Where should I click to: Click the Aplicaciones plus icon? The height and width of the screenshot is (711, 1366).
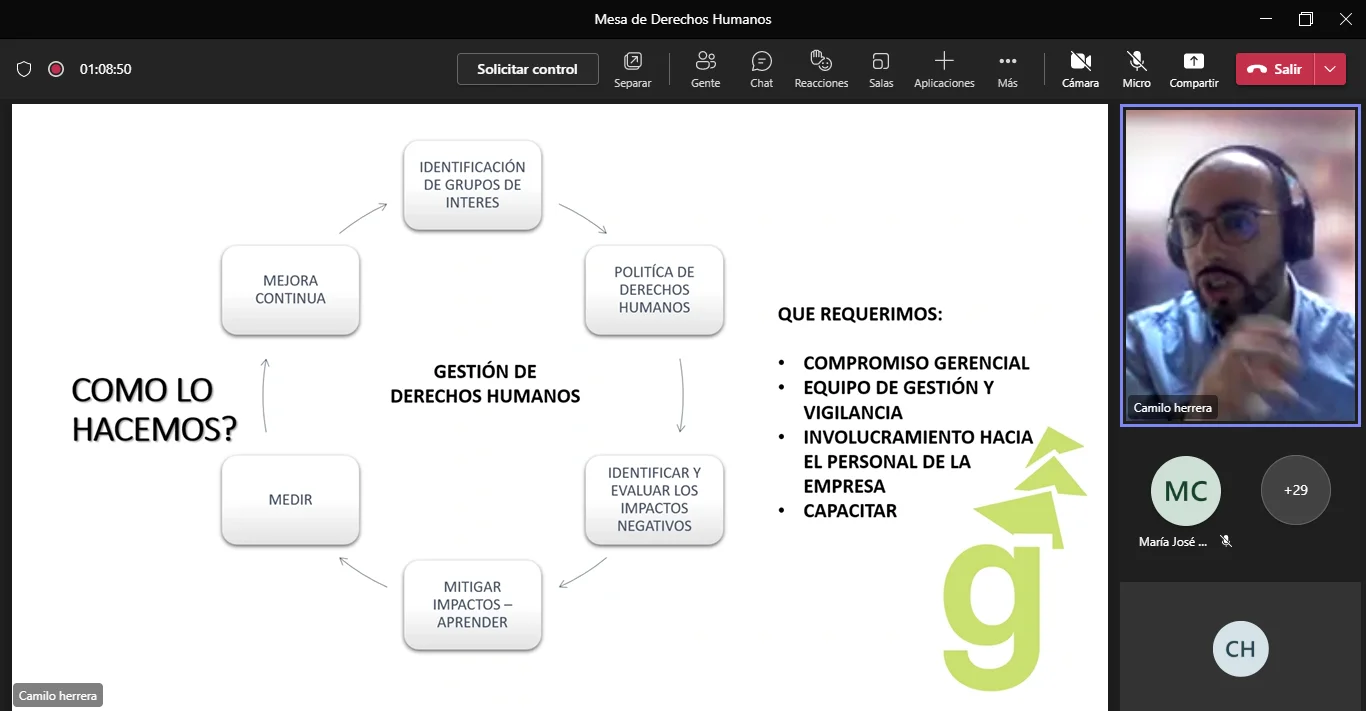pos(943,61)
